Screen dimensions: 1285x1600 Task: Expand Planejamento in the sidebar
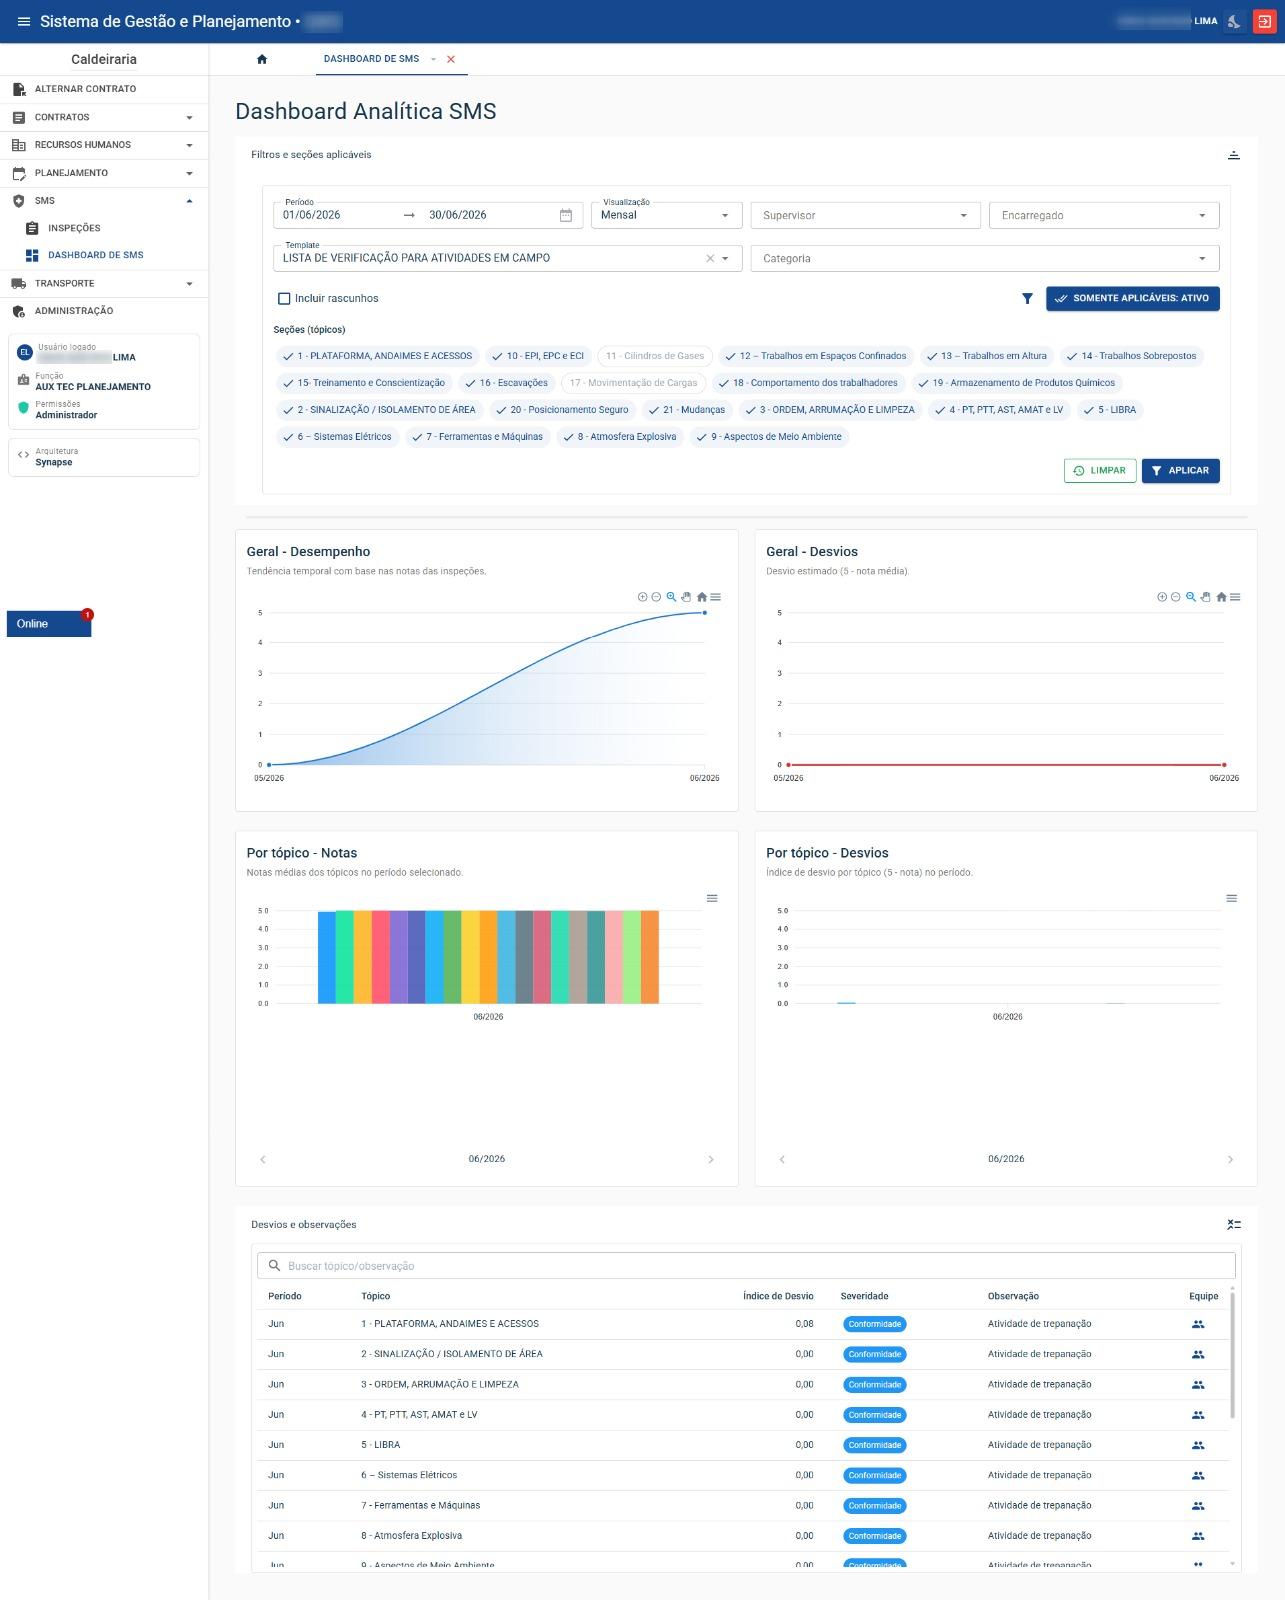pyautogui.click(x=104, y=173)
